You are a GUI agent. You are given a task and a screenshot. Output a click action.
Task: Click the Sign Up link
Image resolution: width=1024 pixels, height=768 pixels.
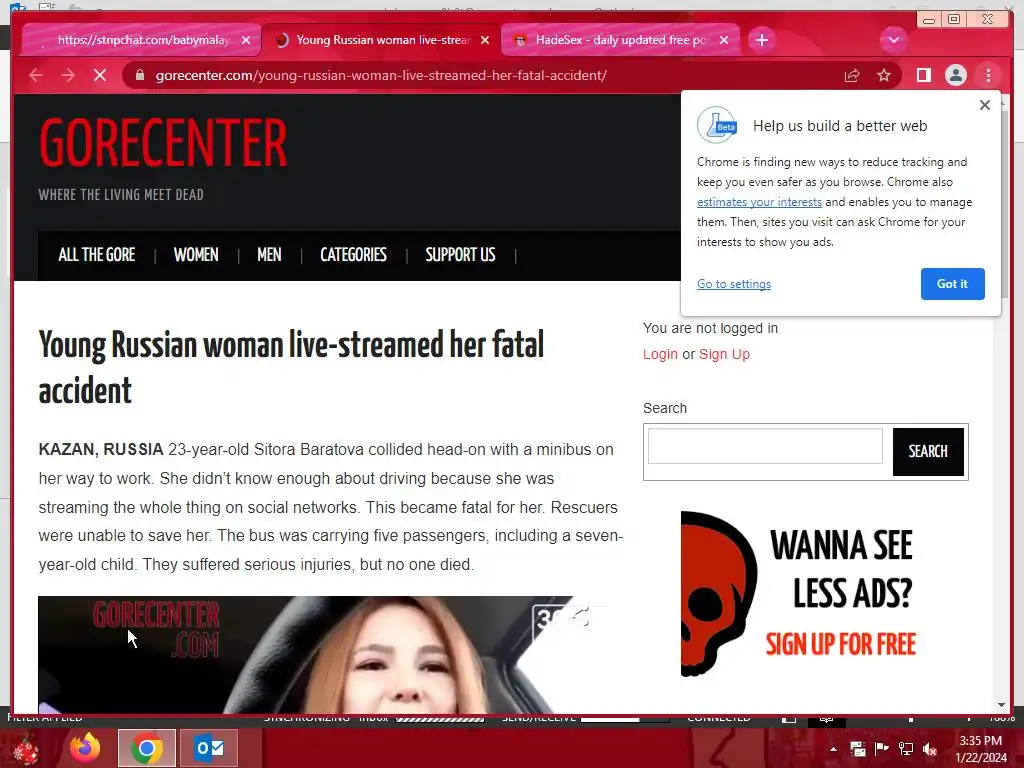[x=724, y=355]
